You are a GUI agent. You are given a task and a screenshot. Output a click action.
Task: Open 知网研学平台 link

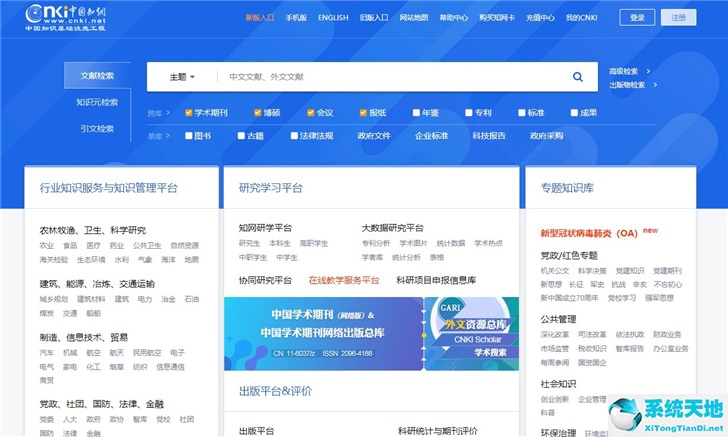tap(265, 228)
